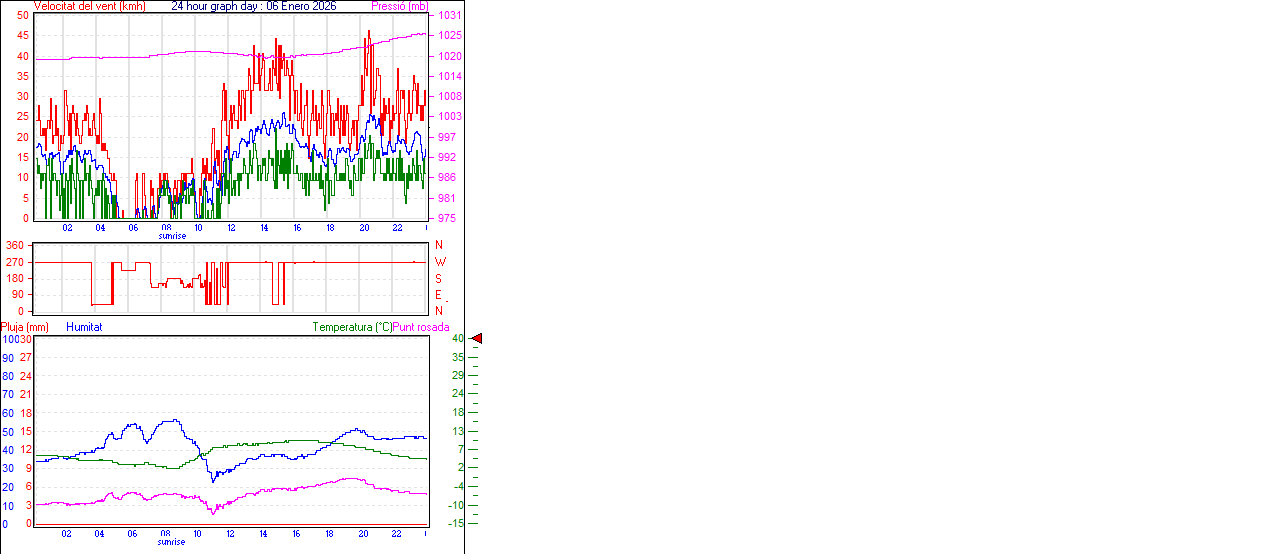1280x554 pixels.
Task: Click the red arrow marker beside temperature scale
Action: [x=477, y=339]
